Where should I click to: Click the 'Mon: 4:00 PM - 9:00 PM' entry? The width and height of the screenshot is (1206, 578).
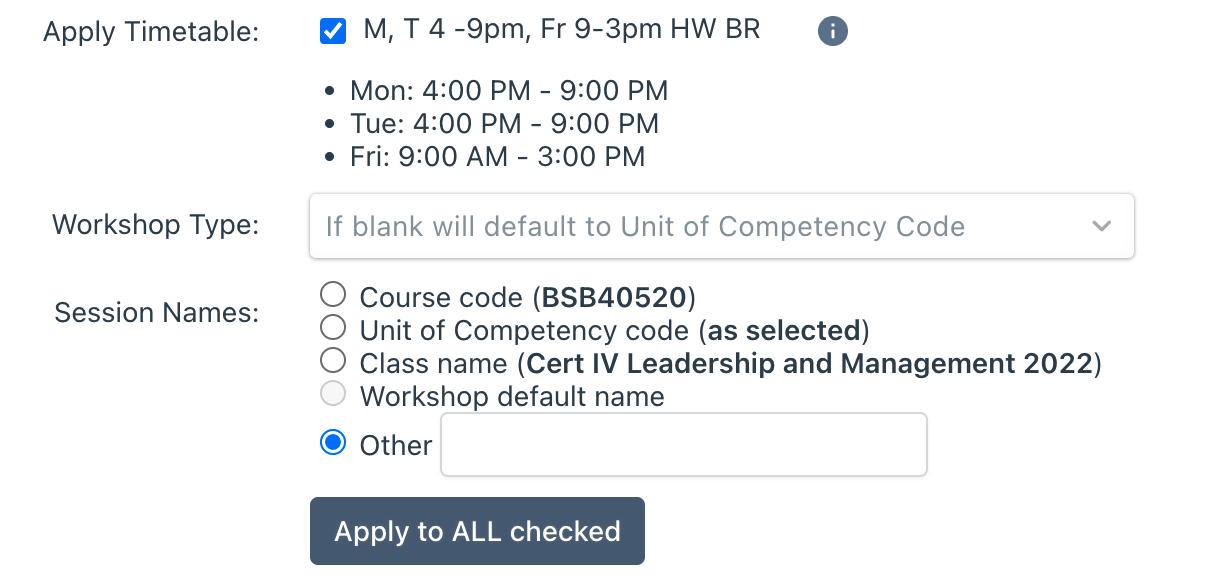[508, 91]
